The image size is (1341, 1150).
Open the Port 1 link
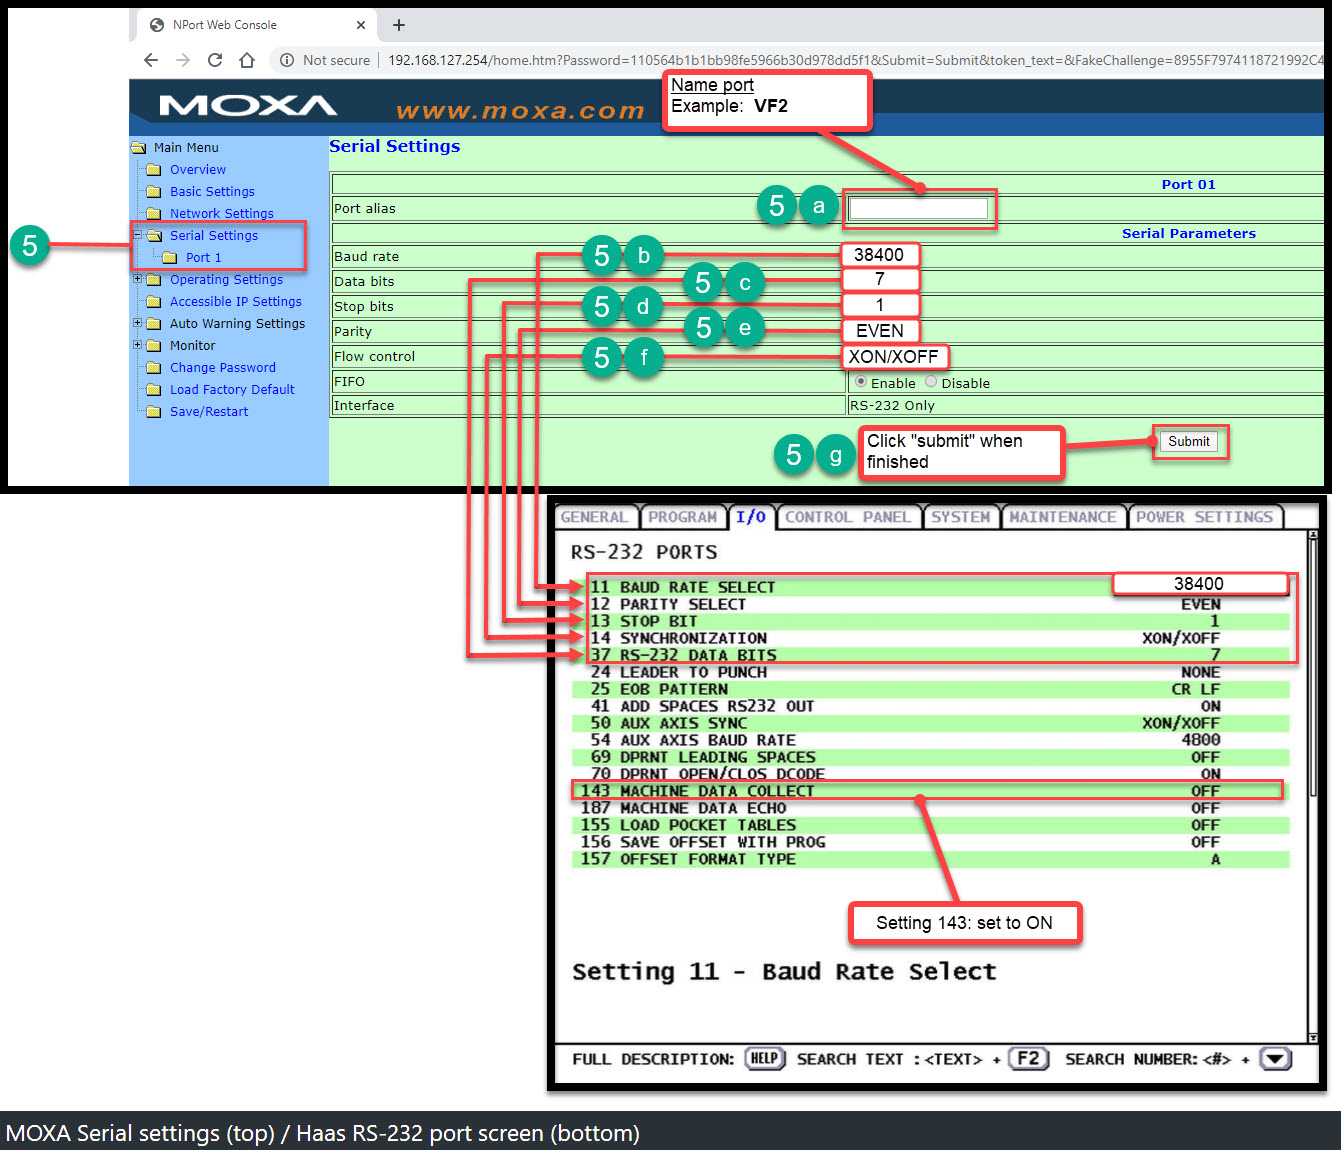[x=204, y=258]
